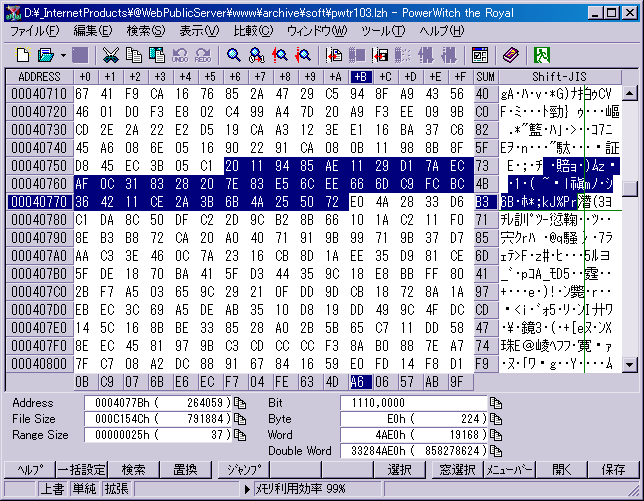Click the ADDRESS column header
The height and width of the screenshot is (501, 644).
click(x=39, y=77)
